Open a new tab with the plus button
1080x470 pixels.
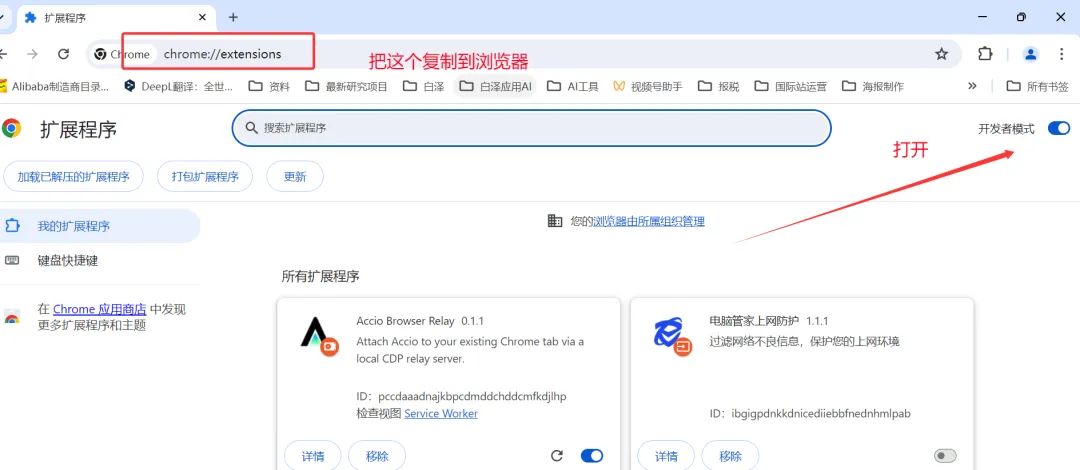click(233, 17)
